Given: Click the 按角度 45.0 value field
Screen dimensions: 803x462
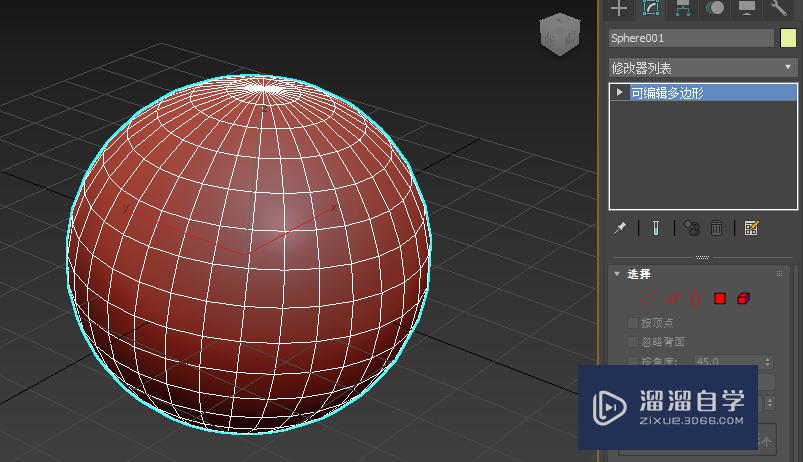Looking at the screenshot, I should point(728,361).
